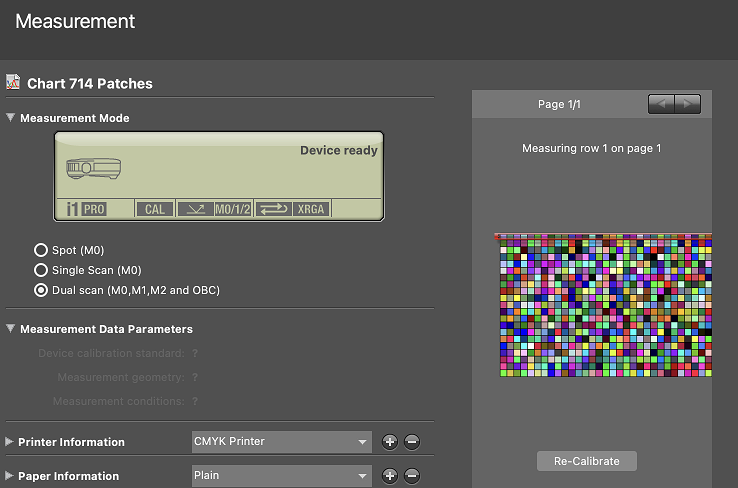Open the CMYK Printer dropdown
The image size is (738, 488).
(281, 442)
